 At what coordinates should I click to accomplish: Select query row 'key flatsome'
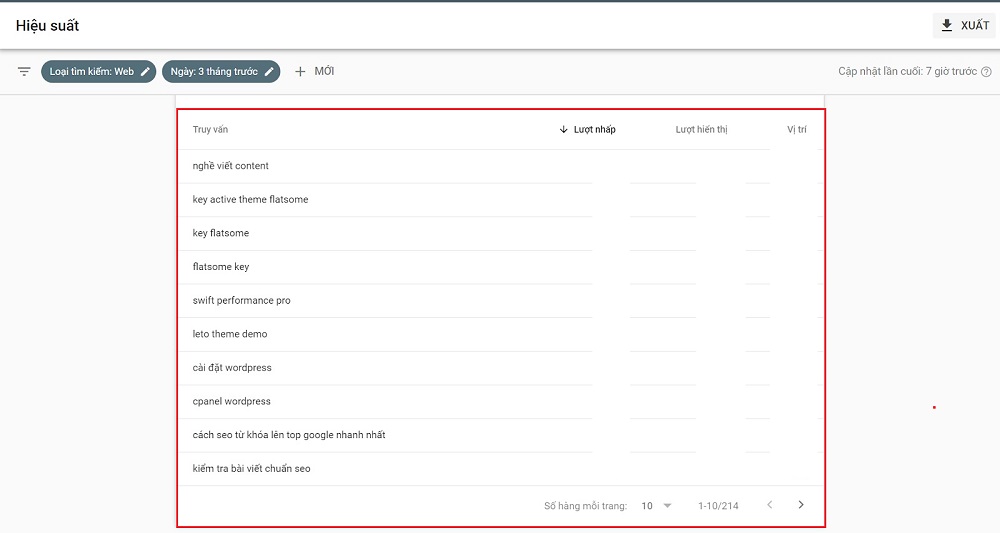(500, 233)
